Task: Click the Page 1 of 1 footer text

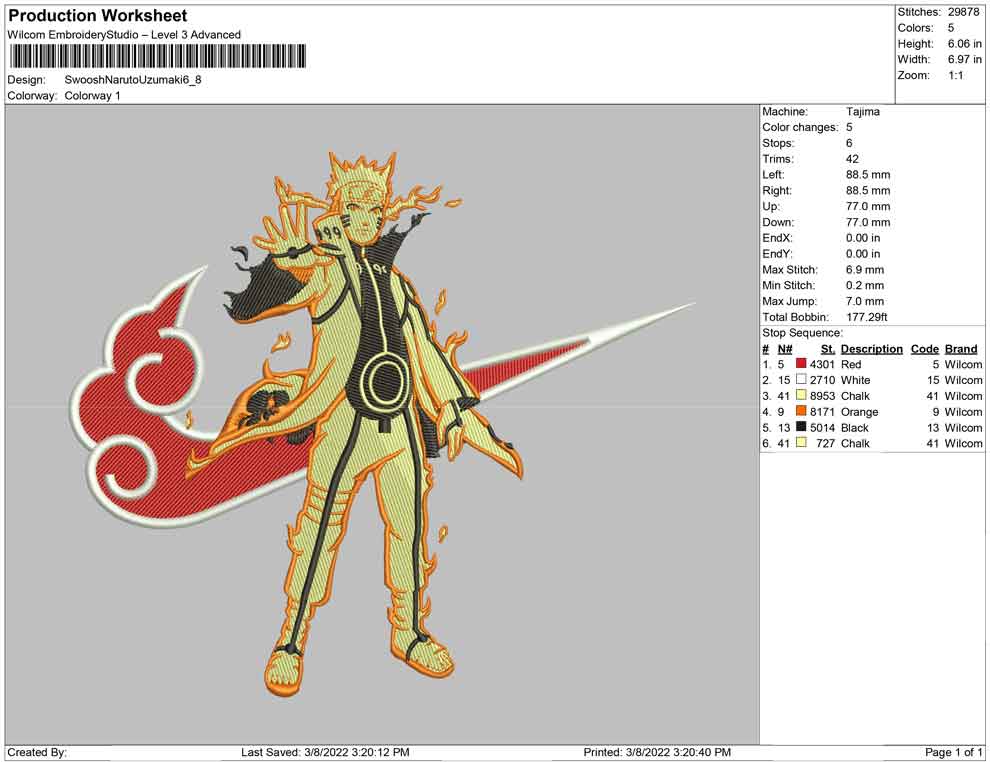Action: click(954, 752)
